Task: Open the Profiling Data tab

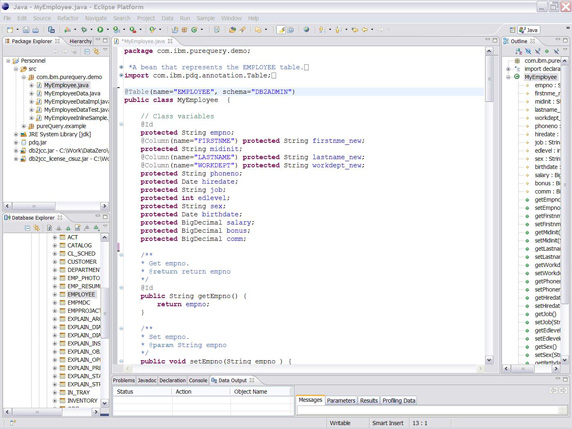Action: (x=398, y=401)
